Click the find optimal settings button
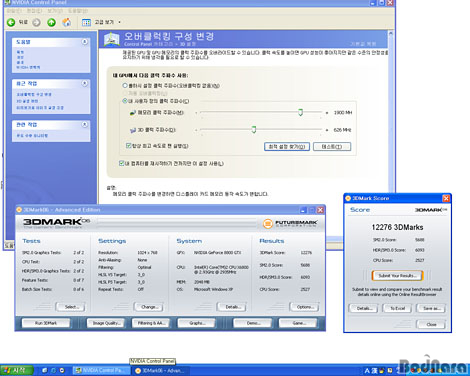This screenshot has height=376, width=470. click(287, 147)
